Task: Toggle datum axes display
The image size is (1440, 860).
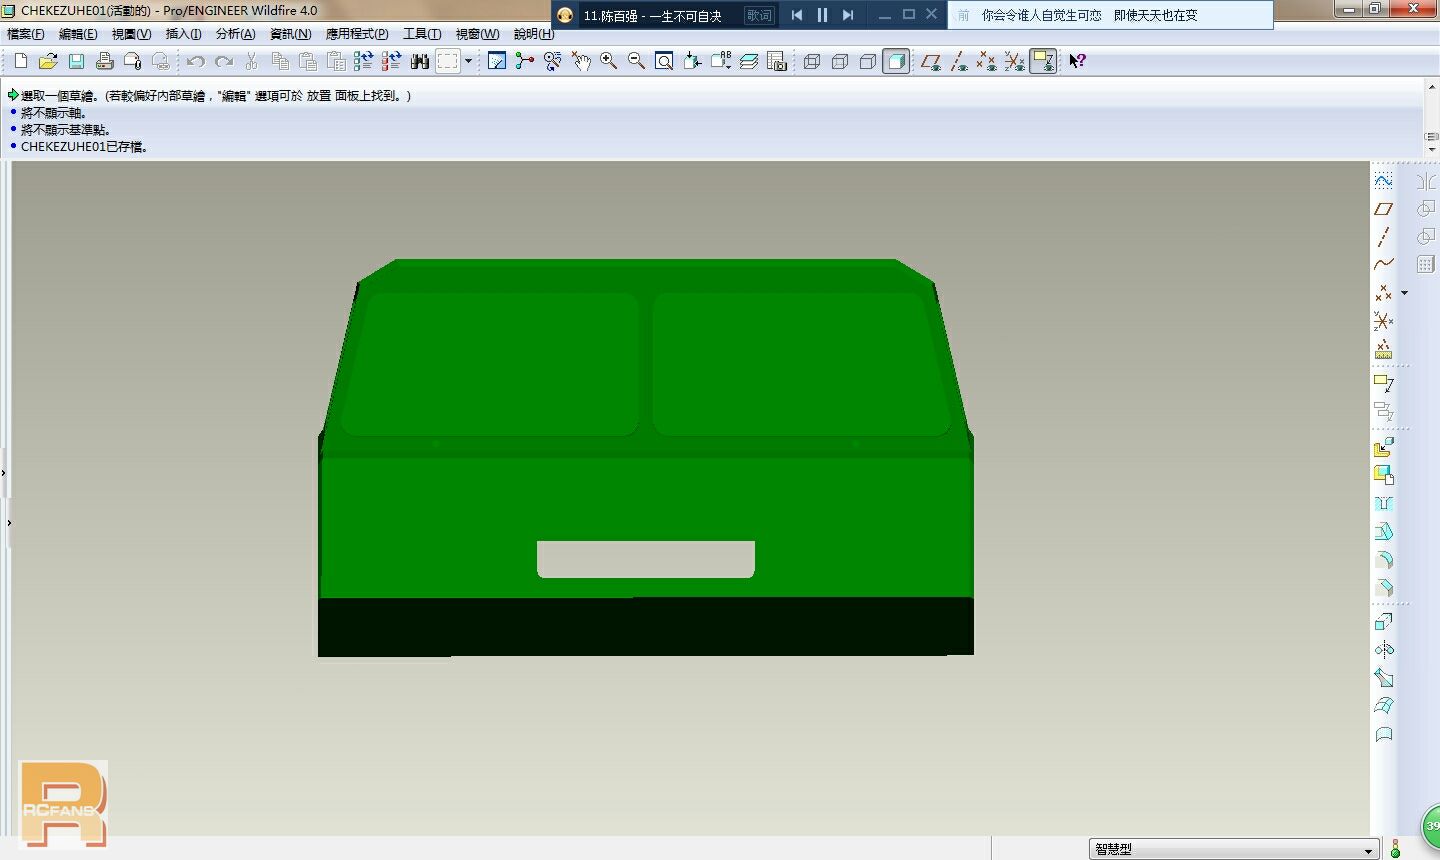Action: click(x=959, y=62)
